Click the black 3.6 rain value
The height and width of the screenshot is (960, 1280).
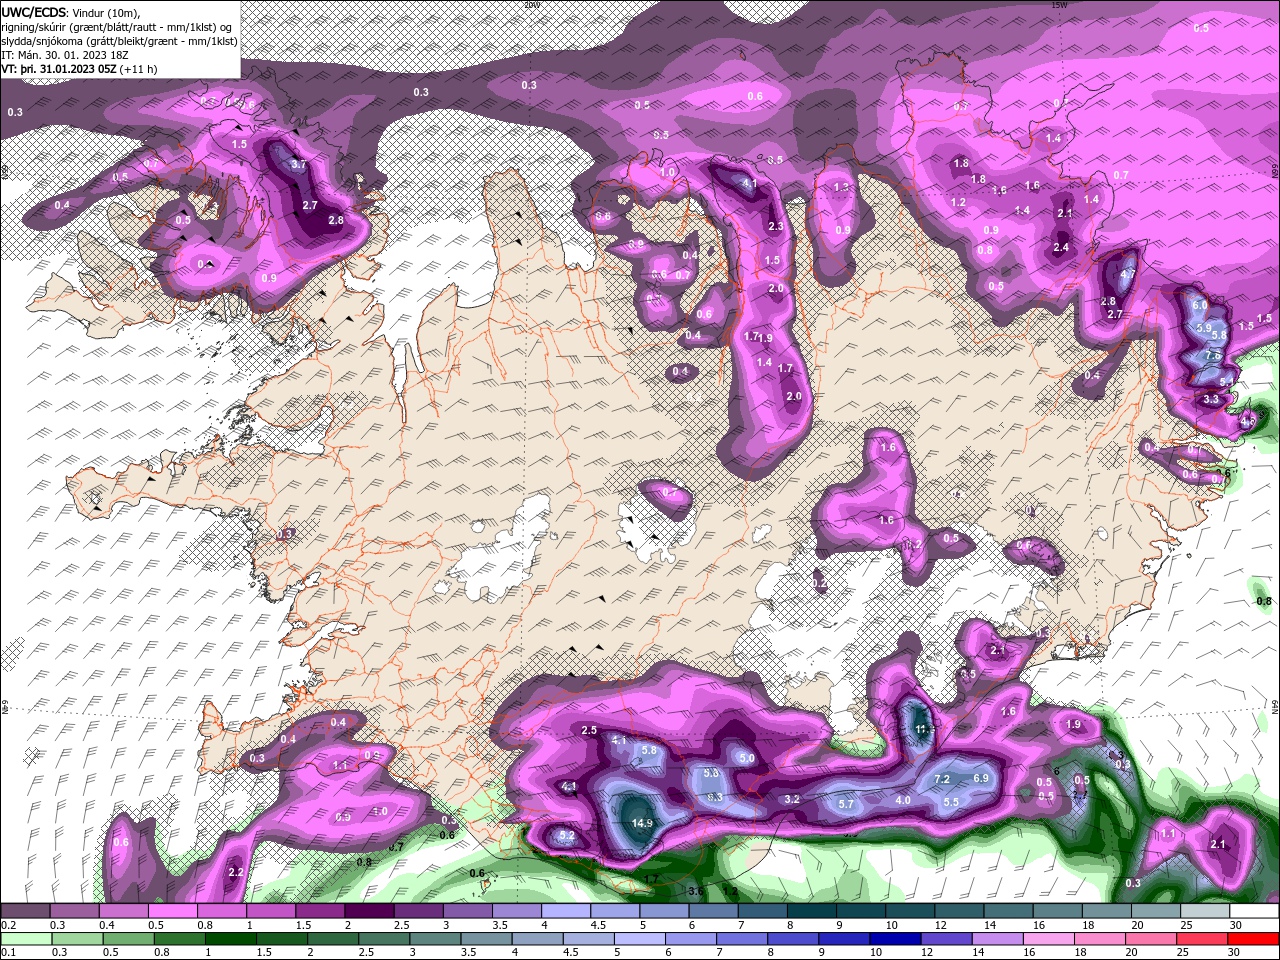pyautogui.click(x=697, y=890)
